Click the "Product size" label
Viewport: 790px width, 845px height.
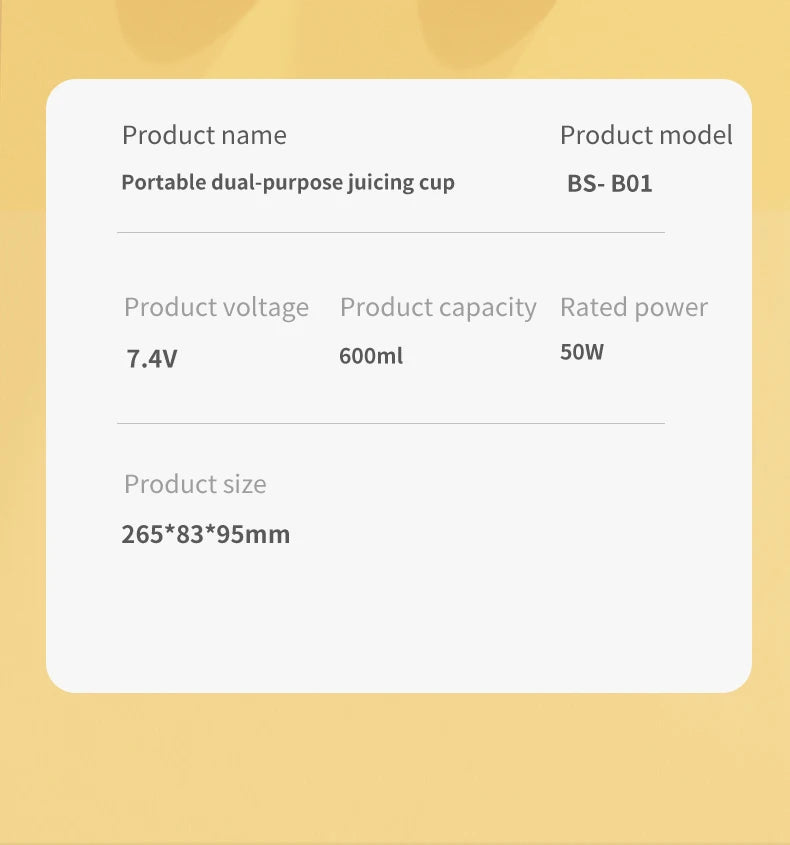click(195, 484)
